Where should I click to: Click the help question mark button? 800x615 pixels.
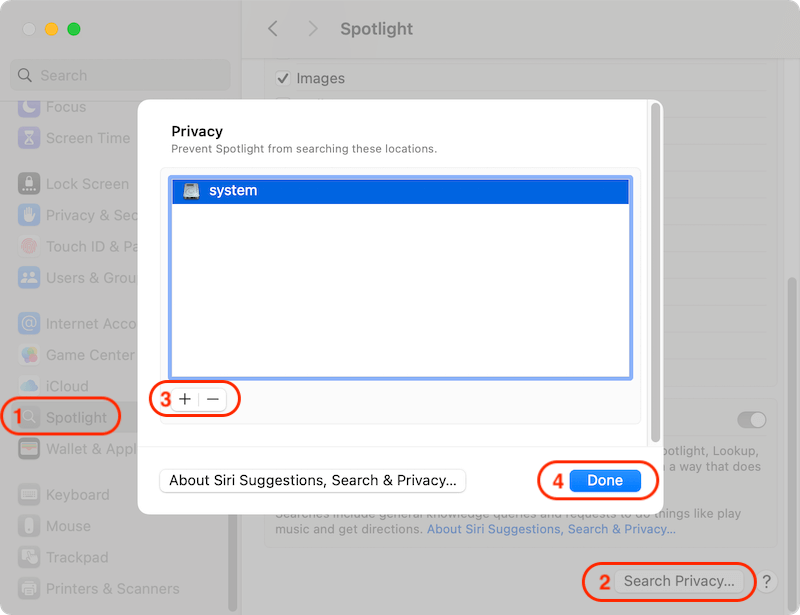(x=766, y=581)
